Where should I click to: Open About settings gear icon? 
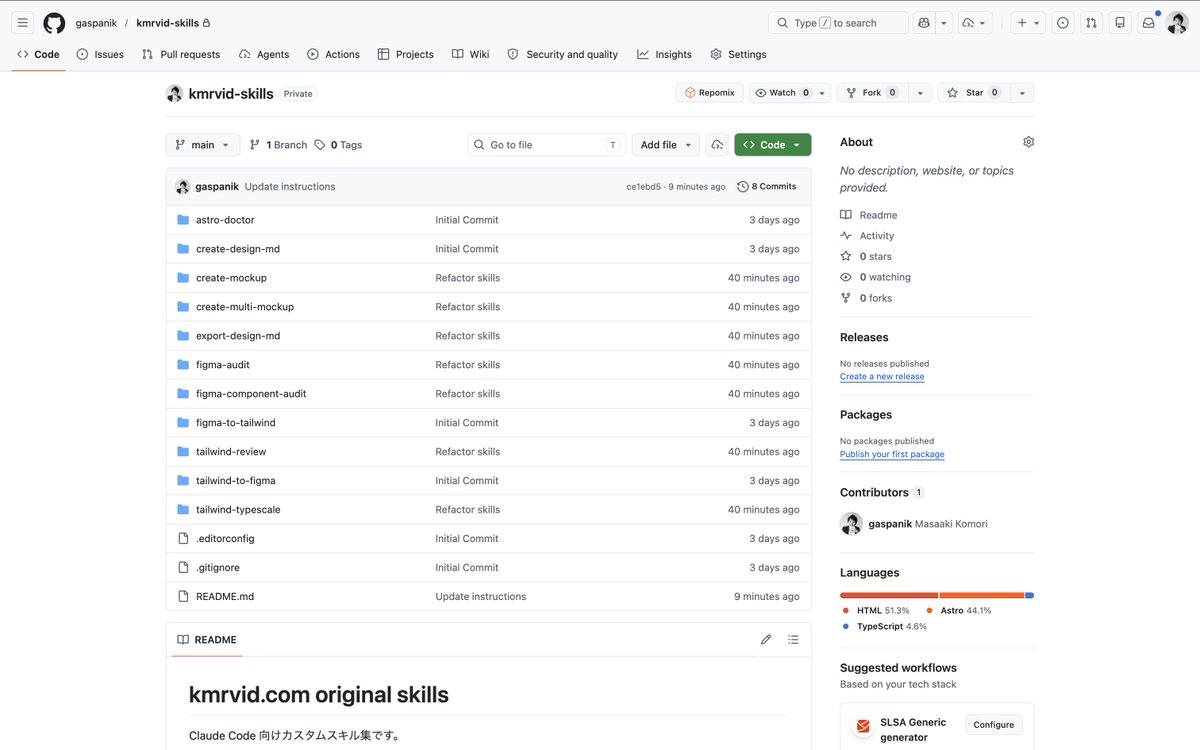point(1028,142)
